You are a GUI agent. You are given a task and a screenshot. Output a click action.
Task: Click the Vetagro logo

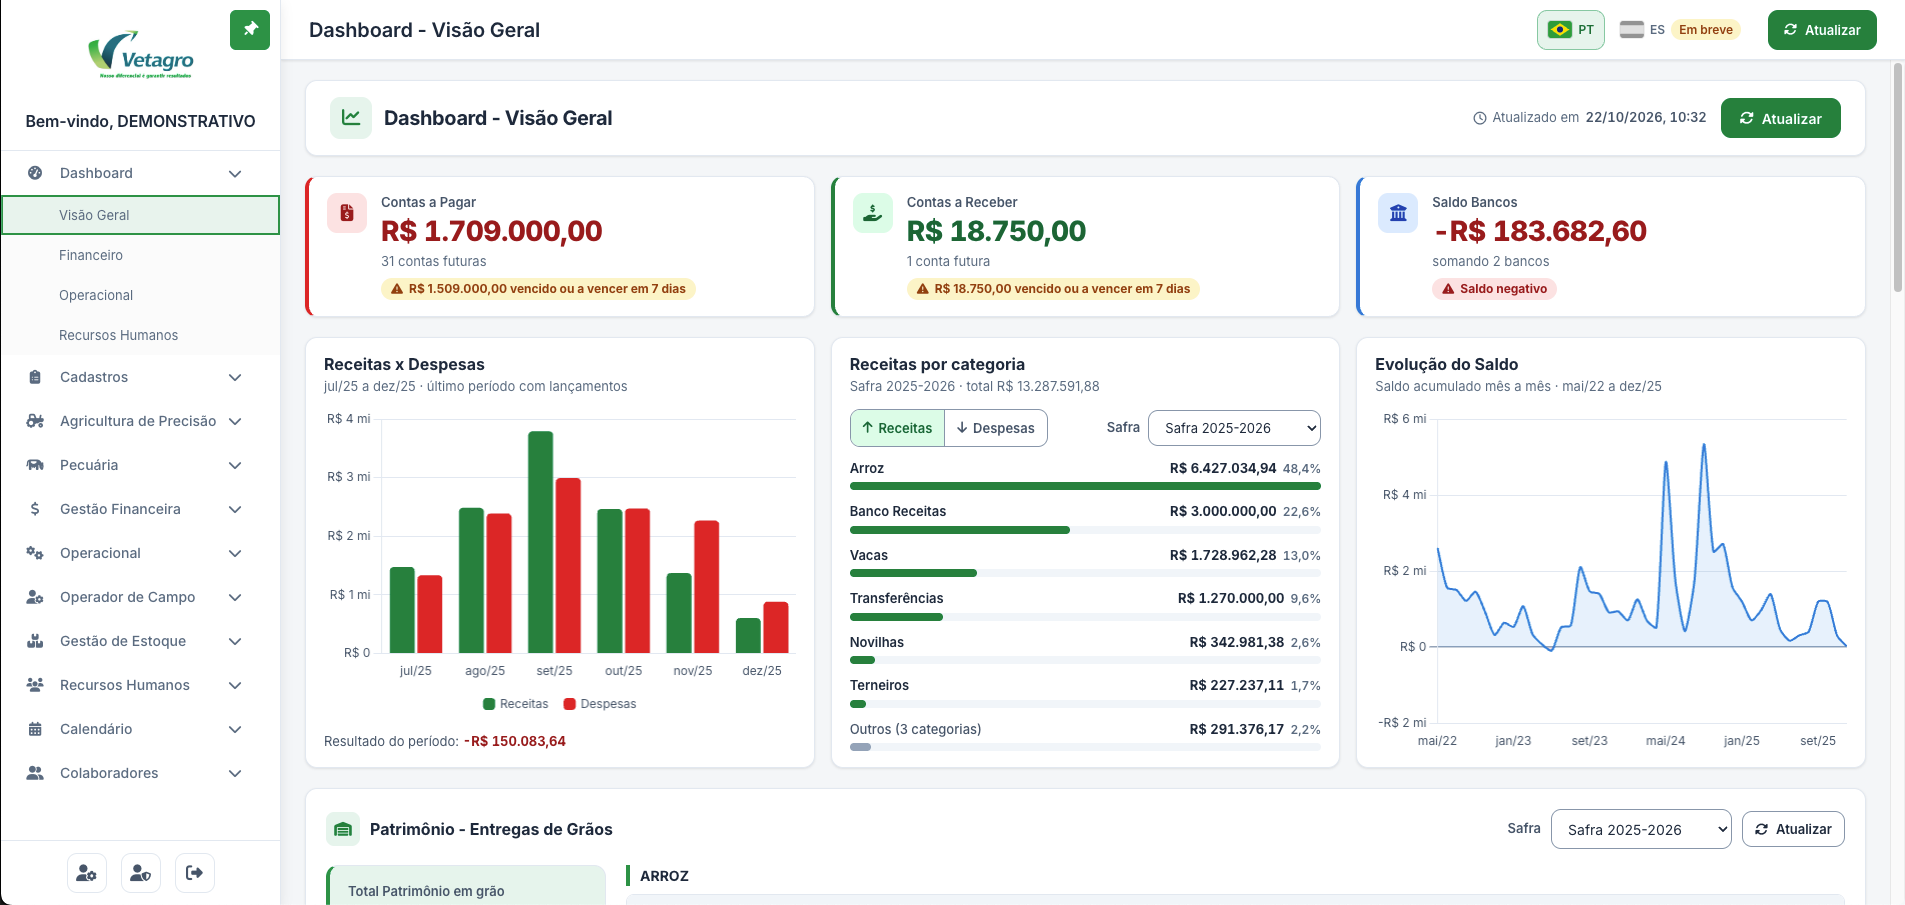(140, 55)
